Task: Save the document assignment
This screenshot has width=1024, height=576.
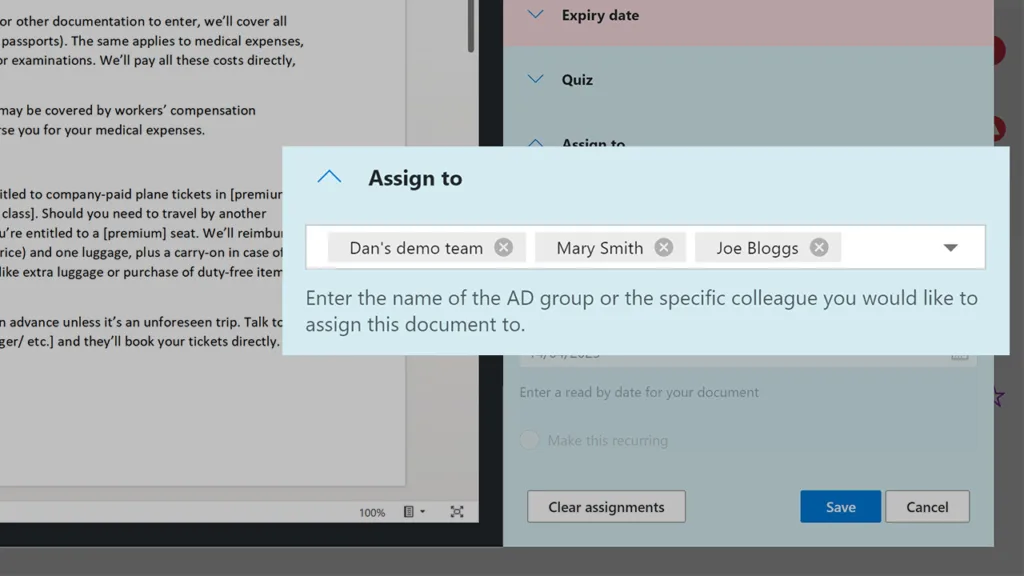Action: 840,507
